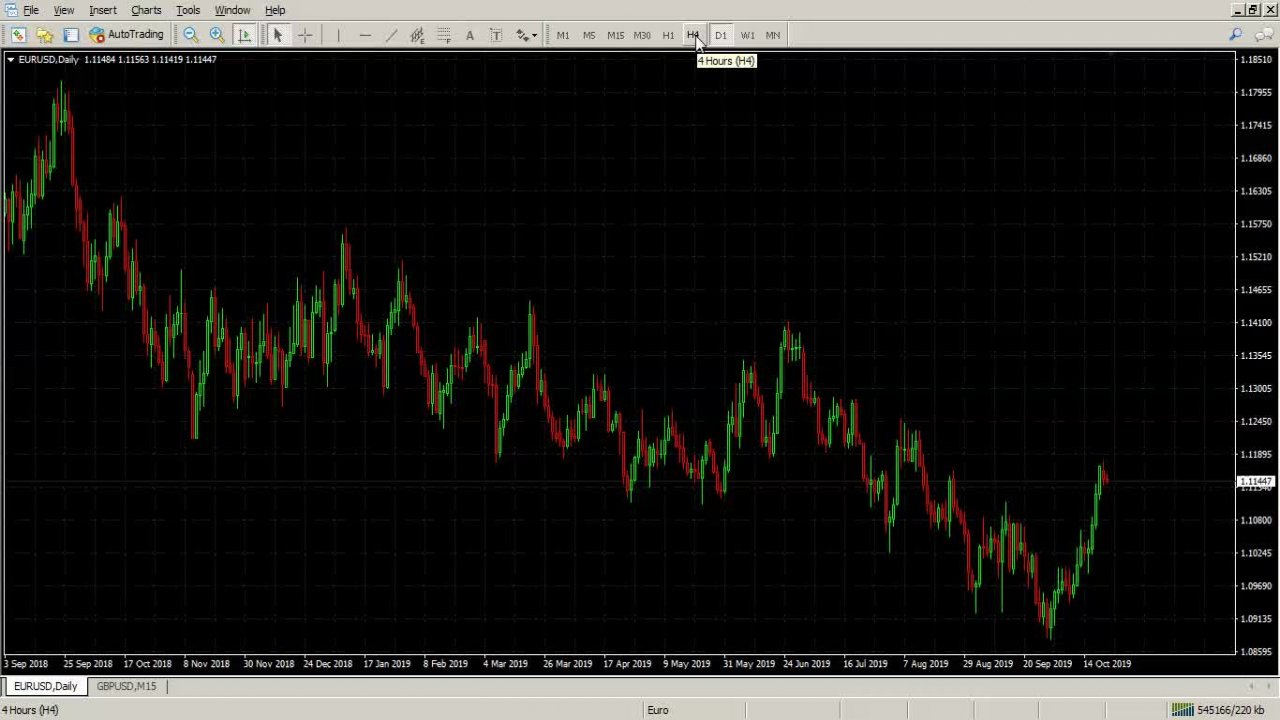Zoom in on the chart
This screenshot has width=1280, height=720.
click(x=217, y=35)
